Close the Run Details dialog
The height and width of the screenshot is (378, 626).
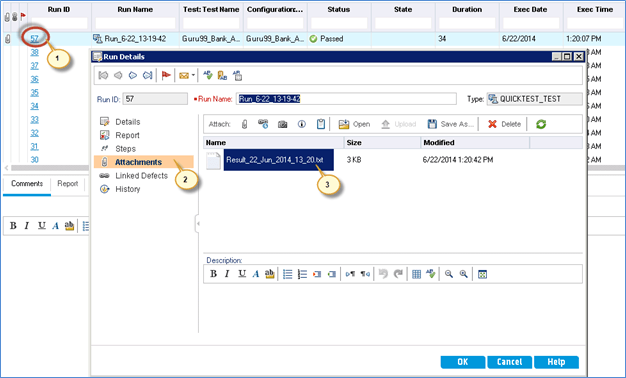point(578,57)
